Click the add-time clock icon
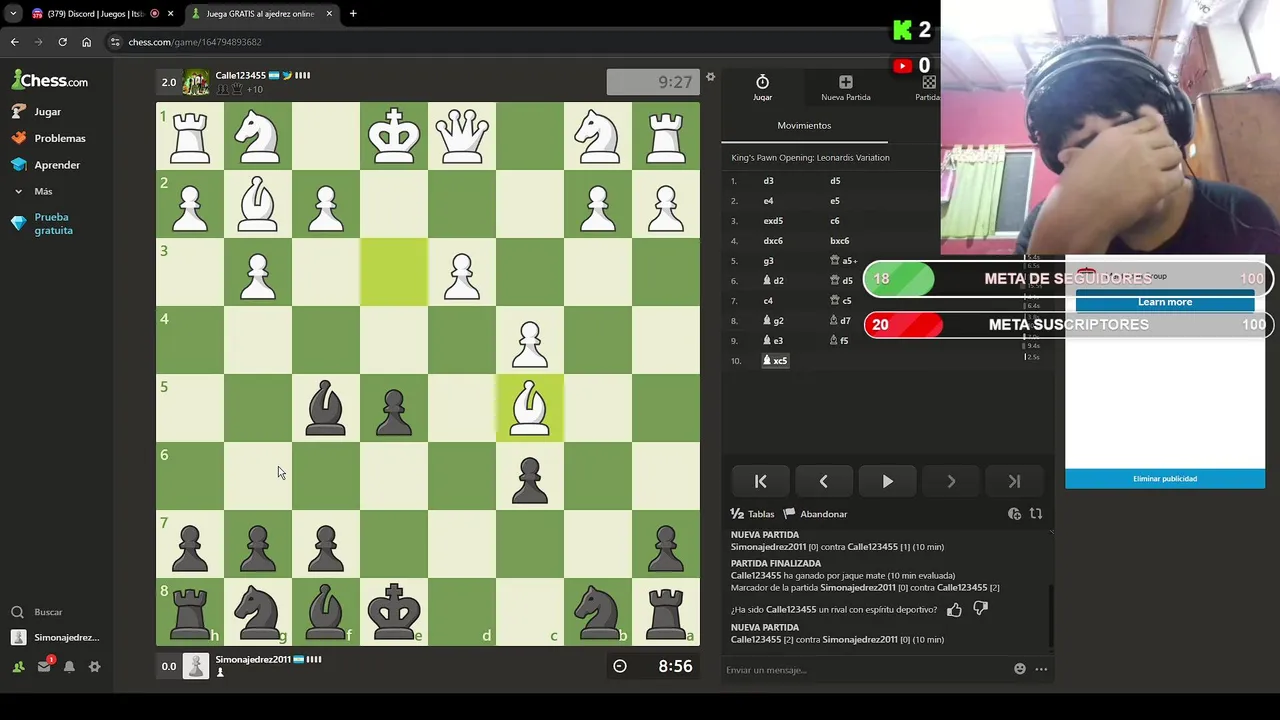The width and height of the screenshot is (1280, 720). point(1014,514)
